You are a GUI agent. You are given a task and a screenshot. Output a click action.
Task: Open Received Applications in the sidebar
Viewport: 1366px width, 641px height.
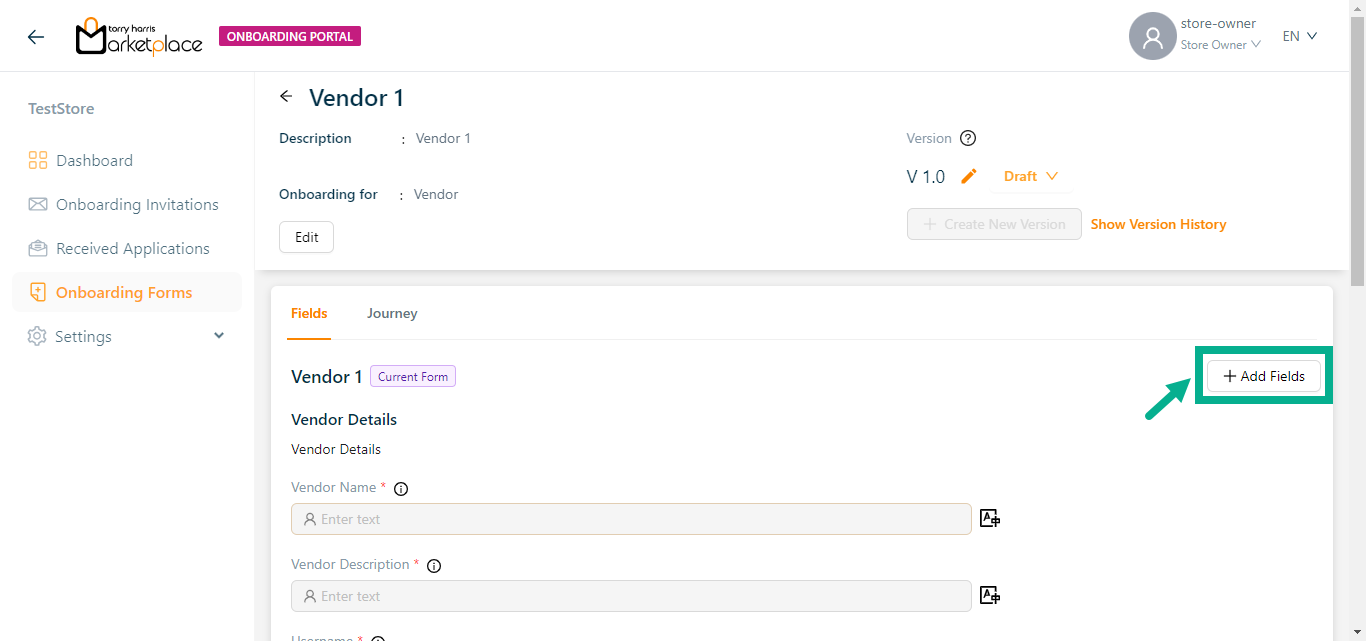pos(132,249)
